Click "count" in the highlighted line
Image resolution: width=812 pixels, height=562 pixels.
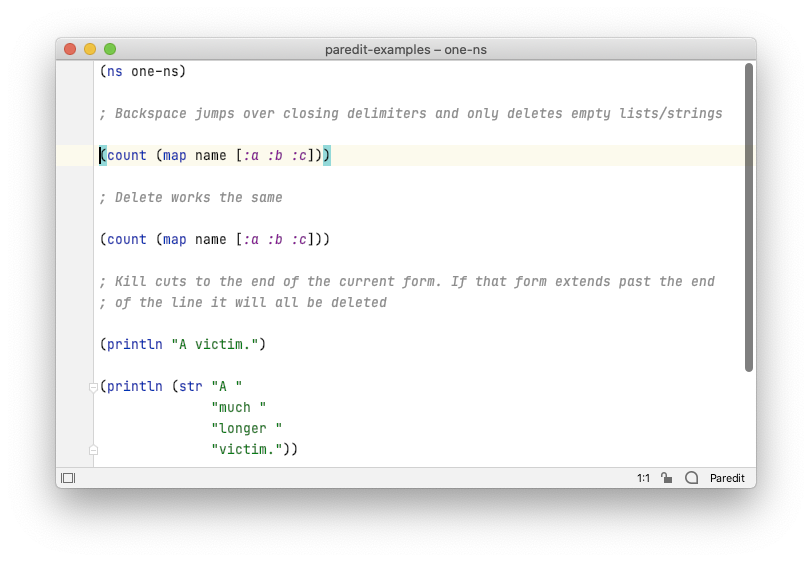tap(127, 155)
